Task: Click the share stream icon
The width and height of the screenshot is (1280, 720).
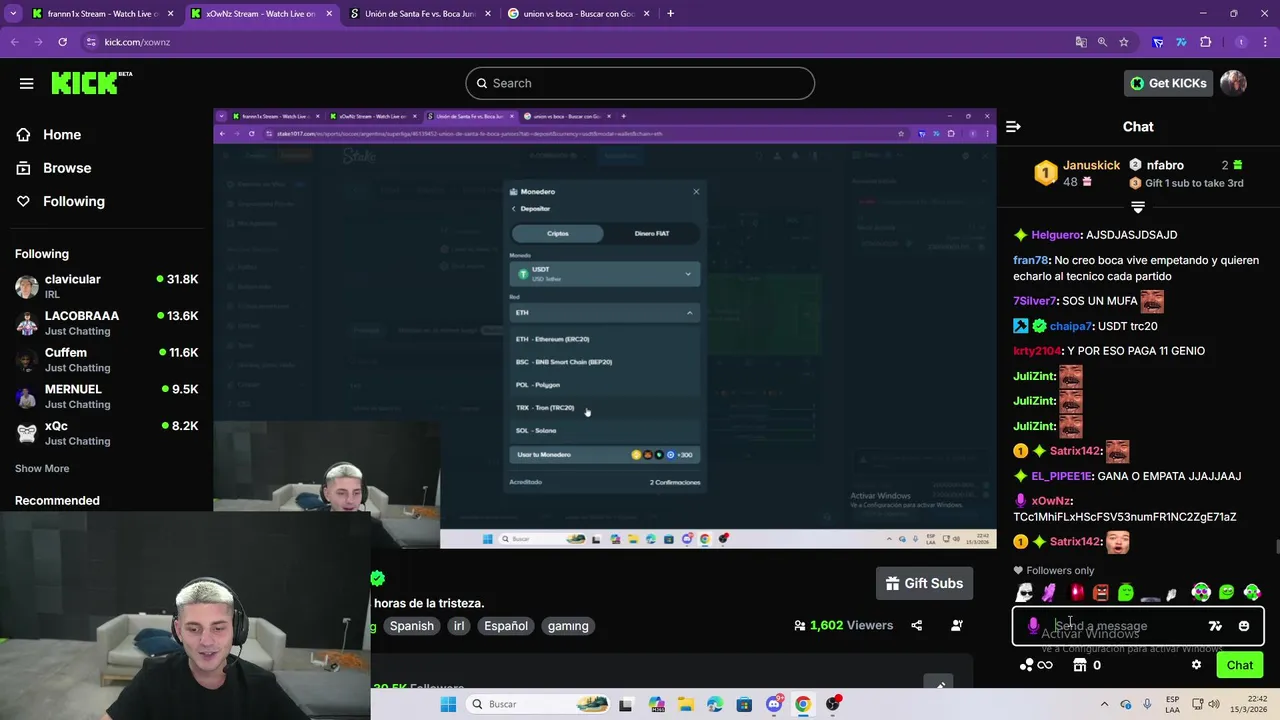Action: (x=917, y=625)
